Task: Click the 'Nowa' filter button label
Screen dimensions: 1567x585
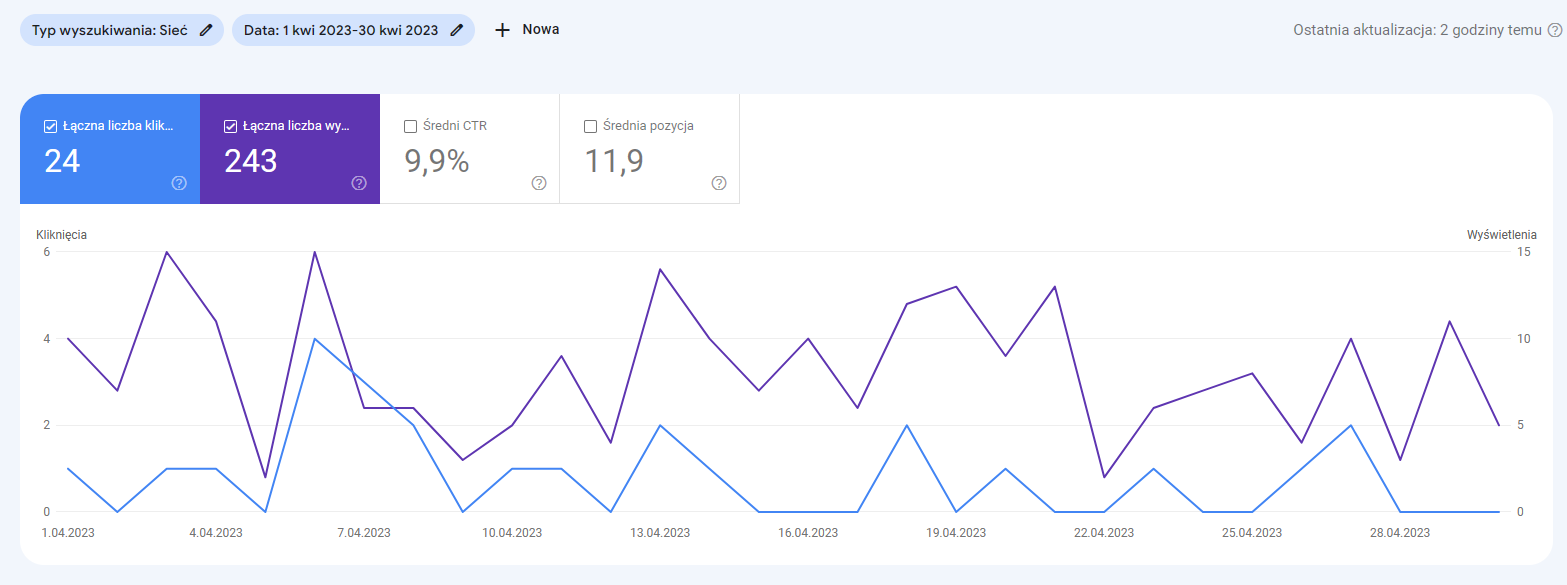Action: point(541,30)
